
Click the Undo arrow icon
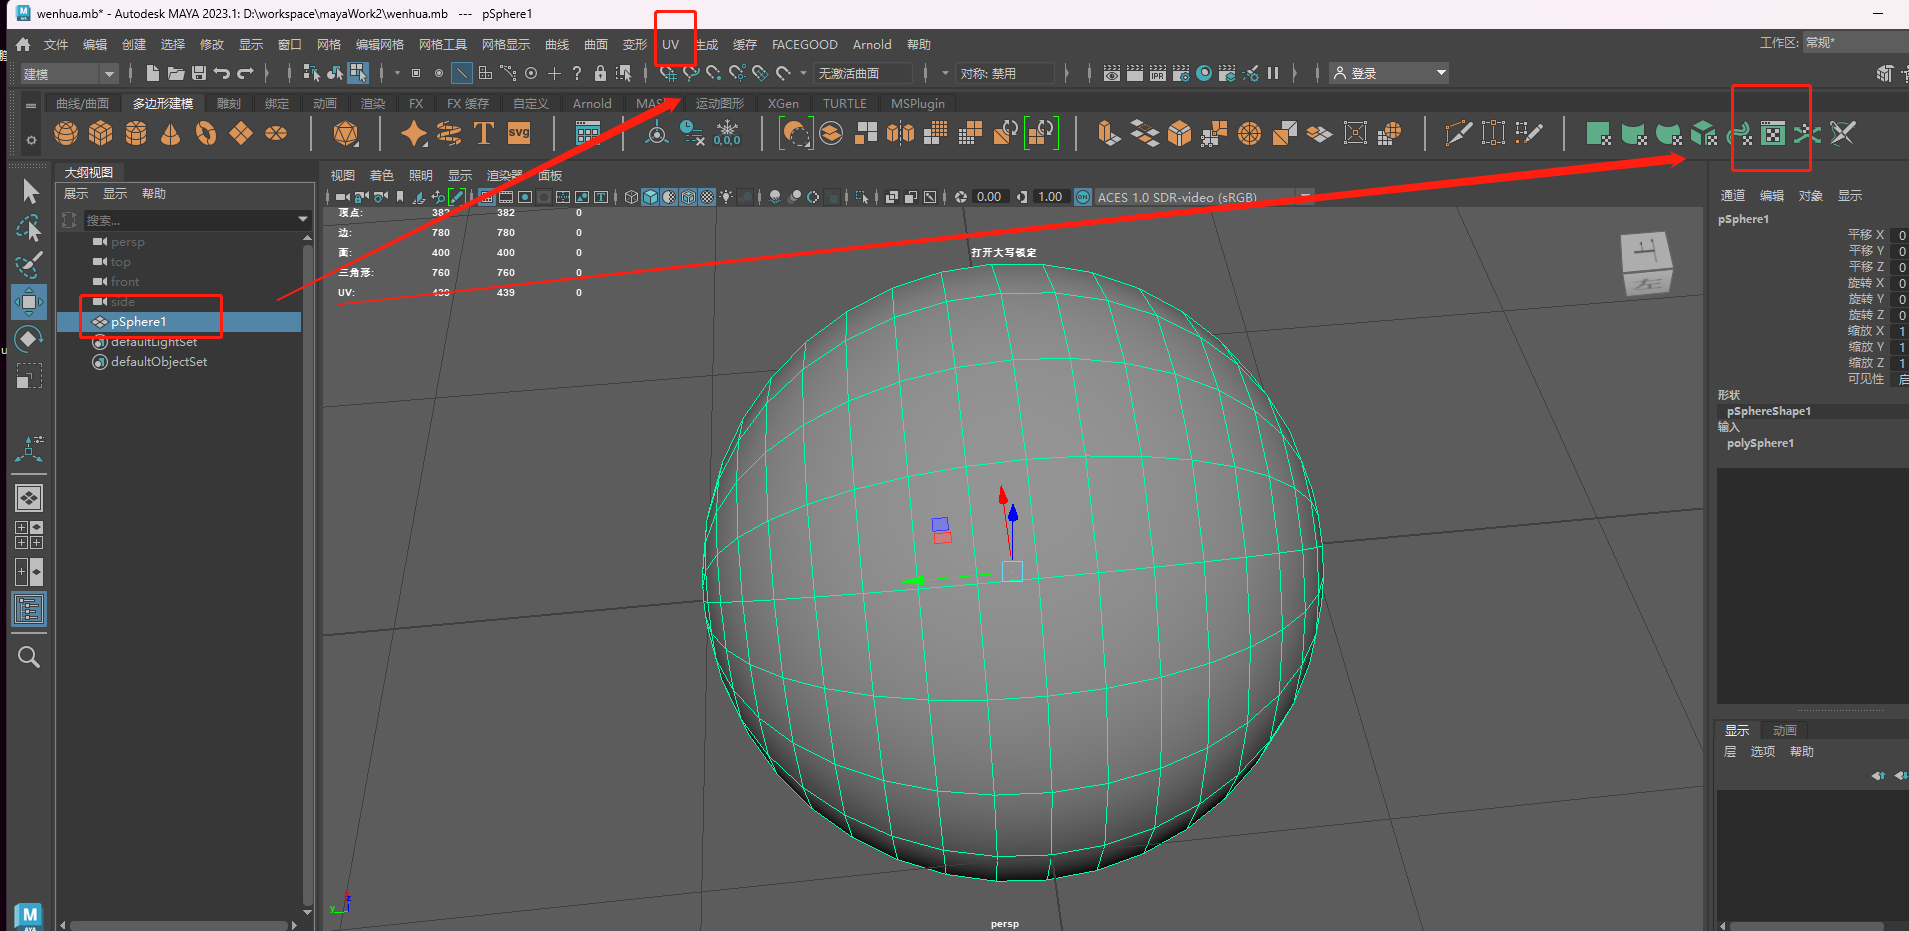222,73
